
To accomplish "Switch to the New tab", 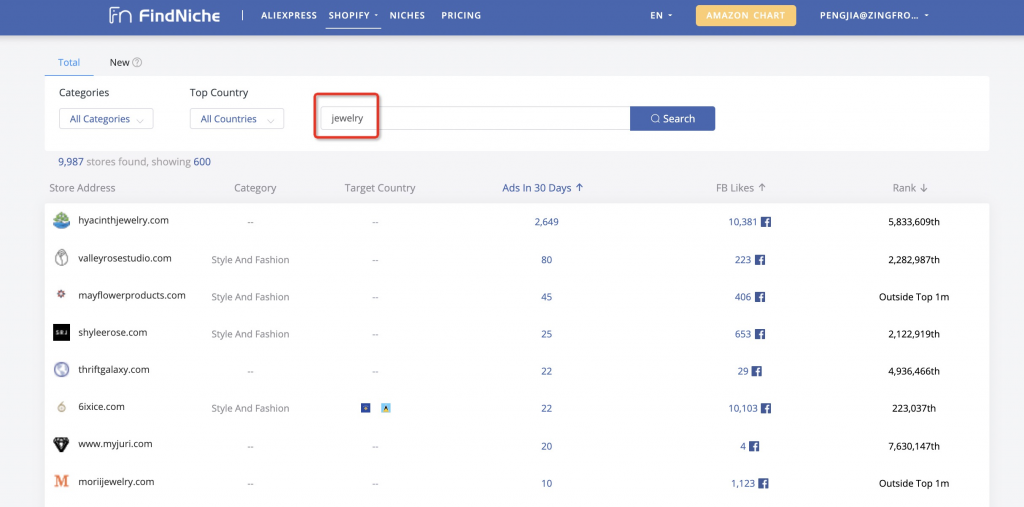I will pos(120,63).
